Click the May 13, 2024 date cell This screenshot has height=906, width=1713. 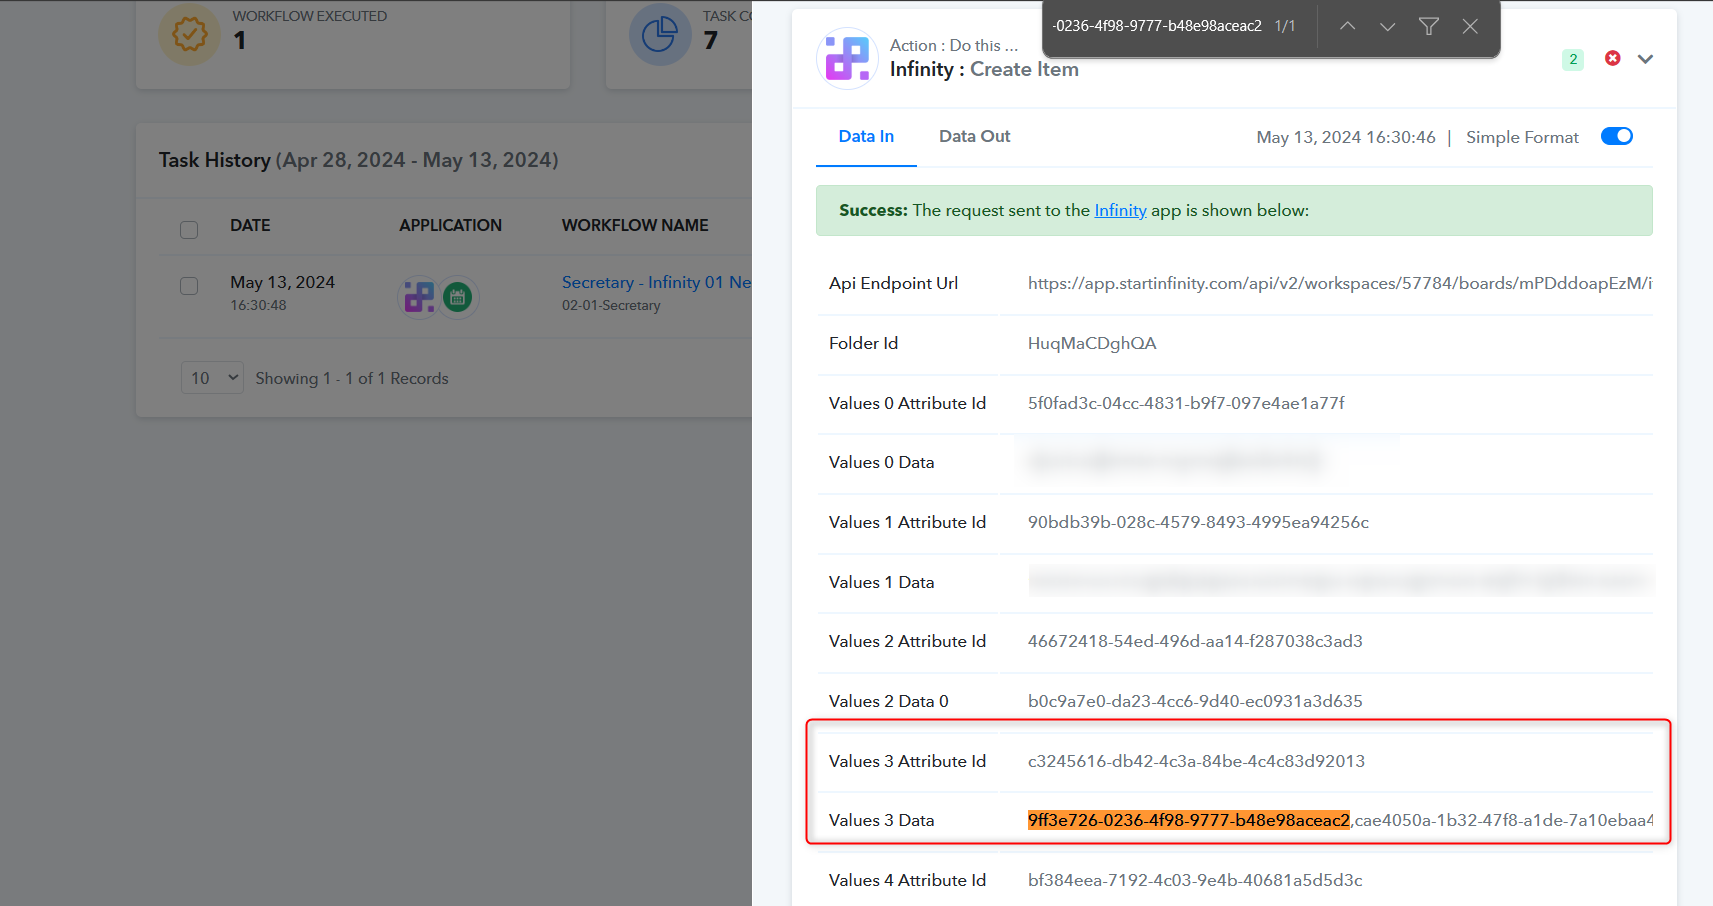[x=282, y=283]
